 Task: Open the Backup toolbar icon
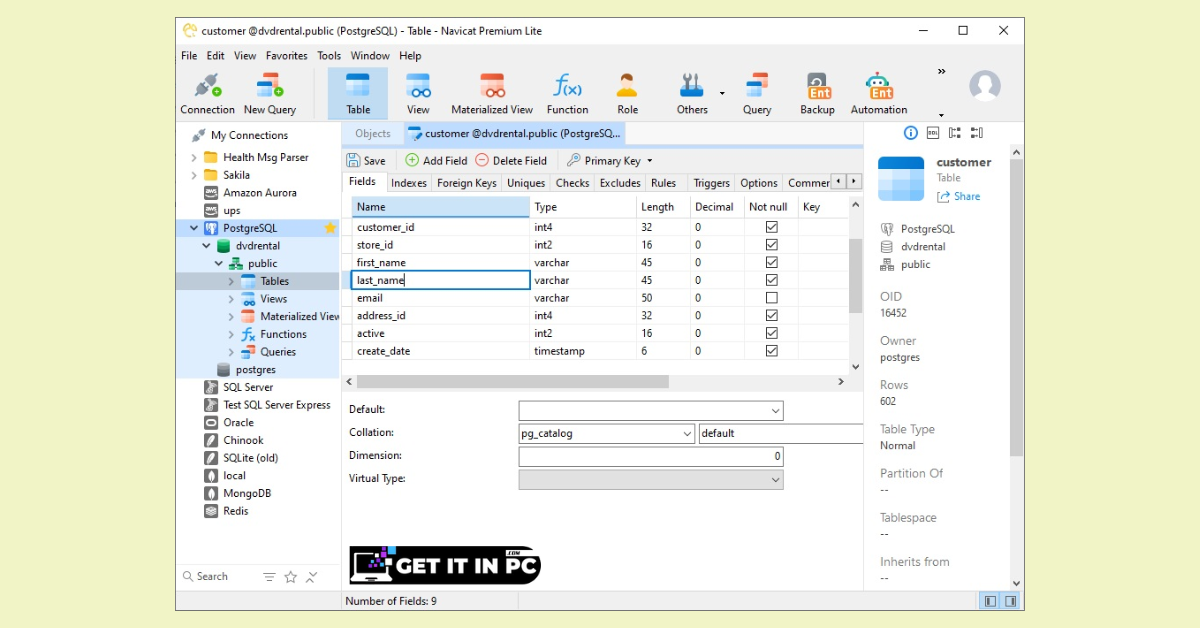coord(817,94)
